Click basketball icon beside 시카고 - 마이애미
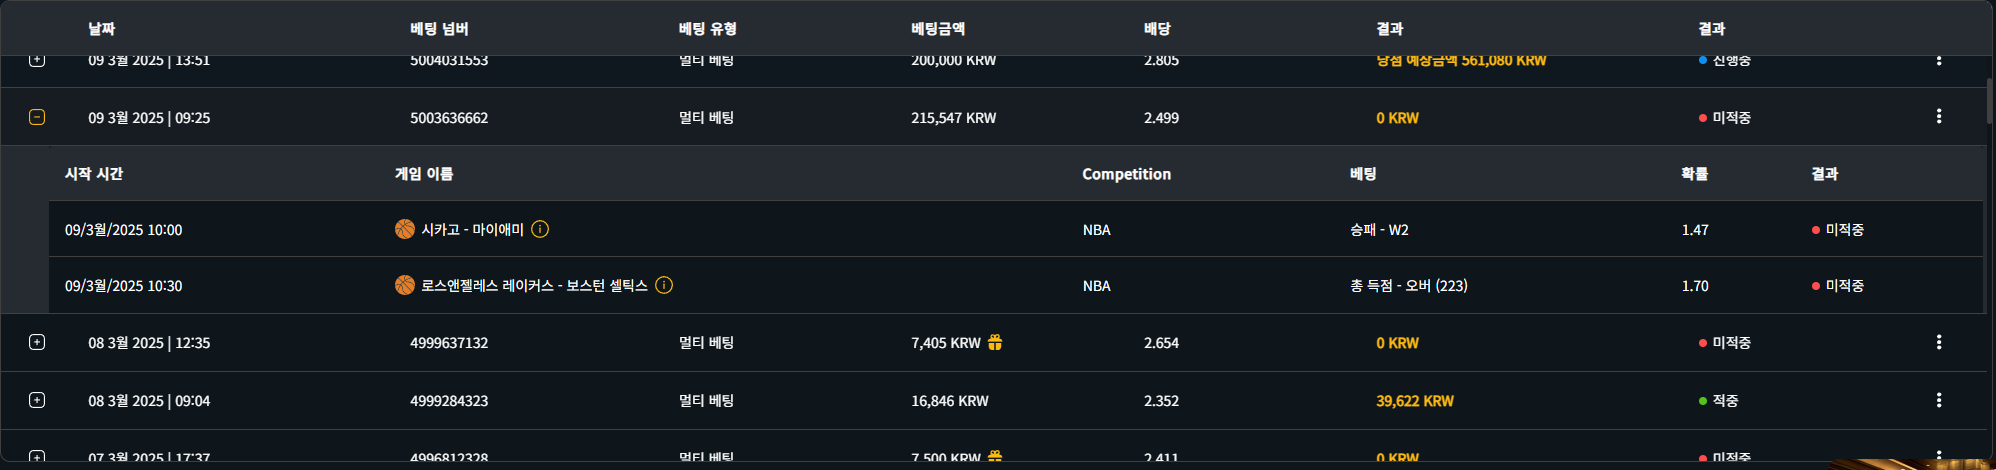The height and width of the screenshot is (470, 1996). (405, 229)
